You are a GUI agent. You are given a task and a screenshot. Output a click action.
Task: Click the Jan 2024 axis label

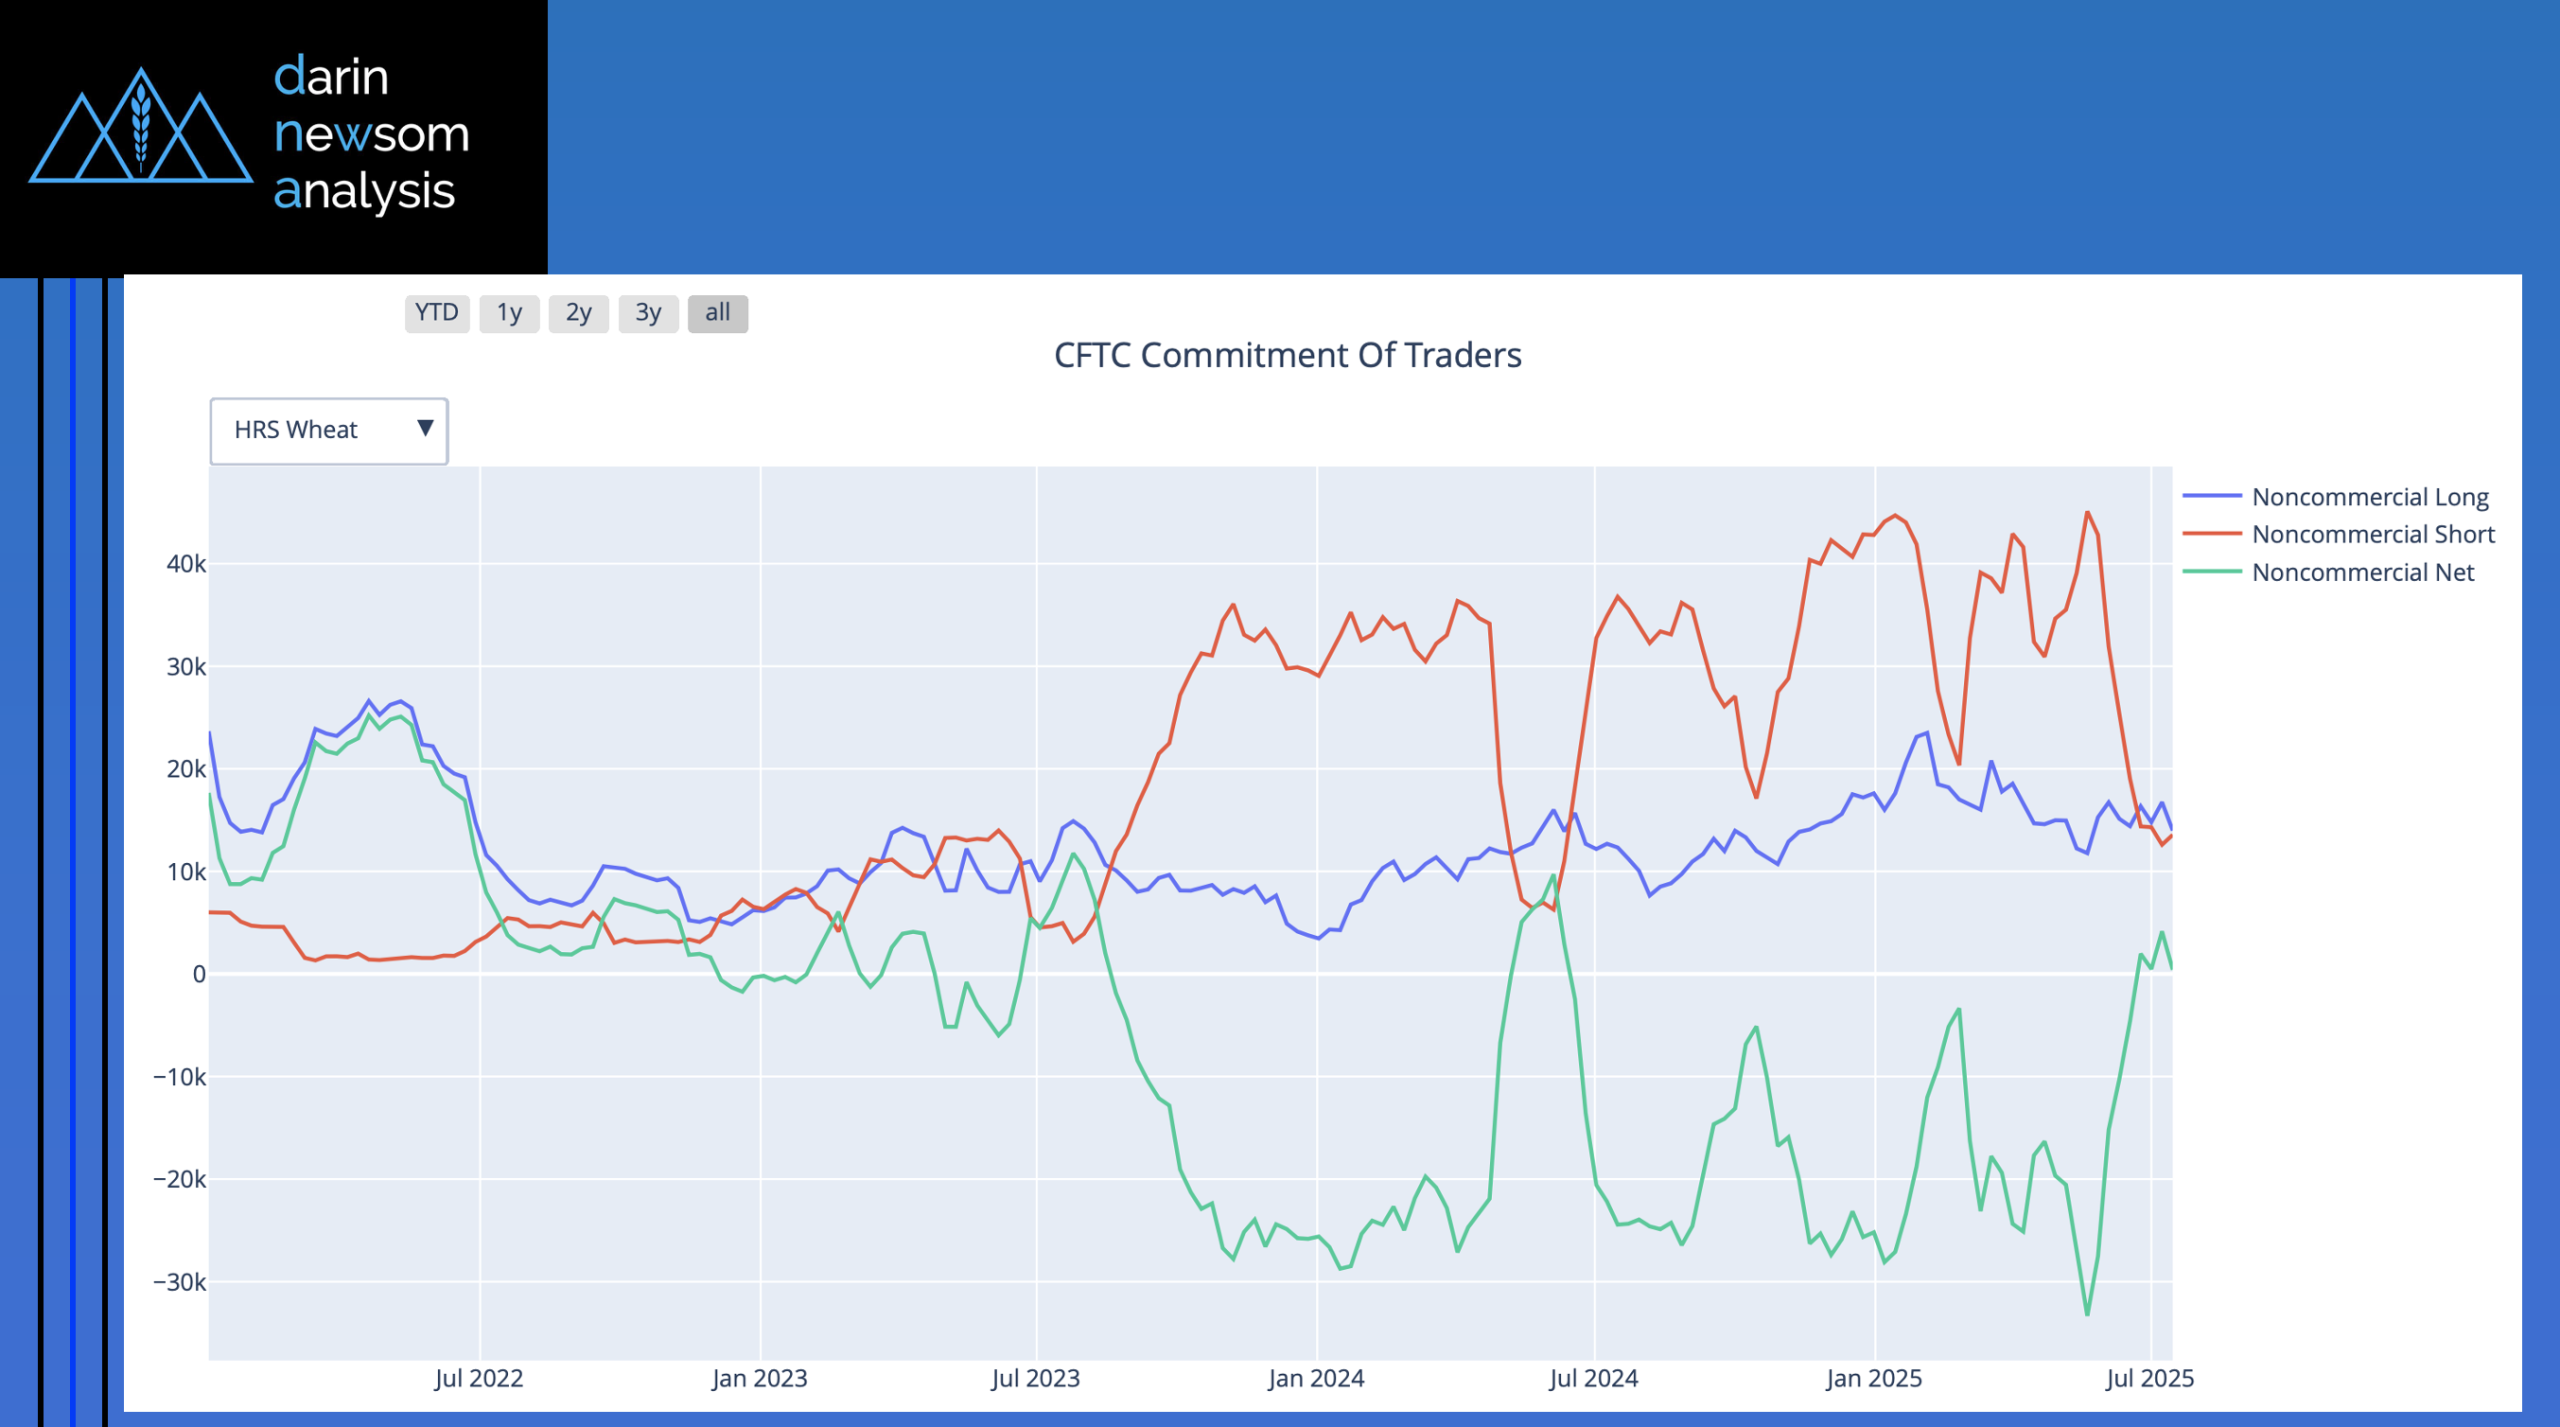tap(1315, 1378)
